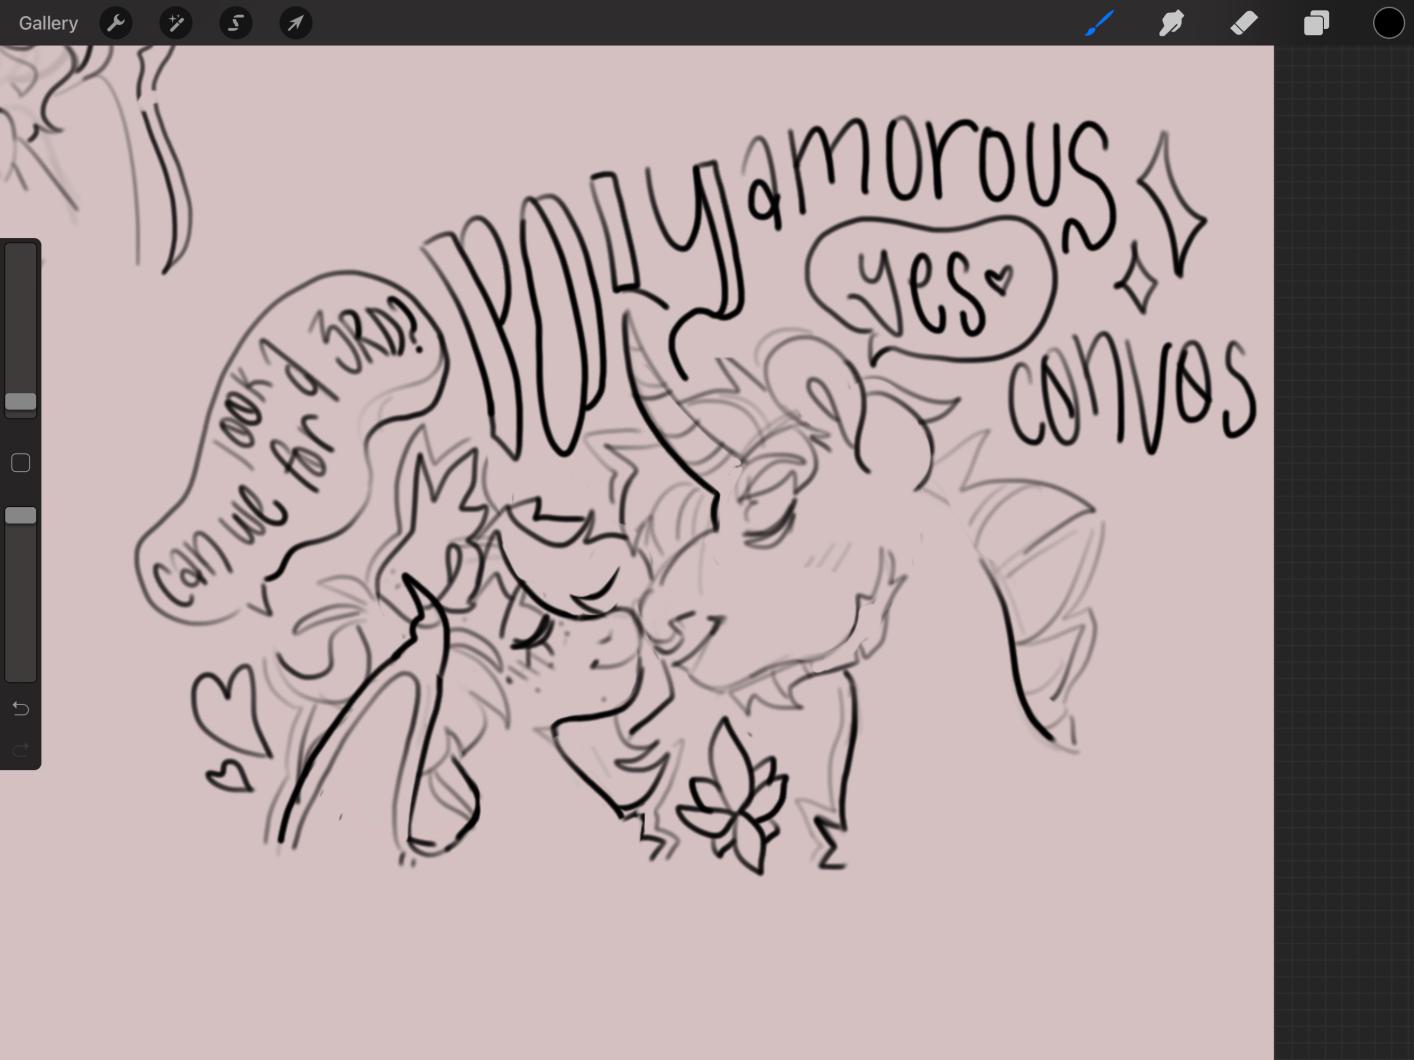This screenshot has width=1414, height=1060.
Task: Open the black color picker
Action: [x=1388, y=23]
